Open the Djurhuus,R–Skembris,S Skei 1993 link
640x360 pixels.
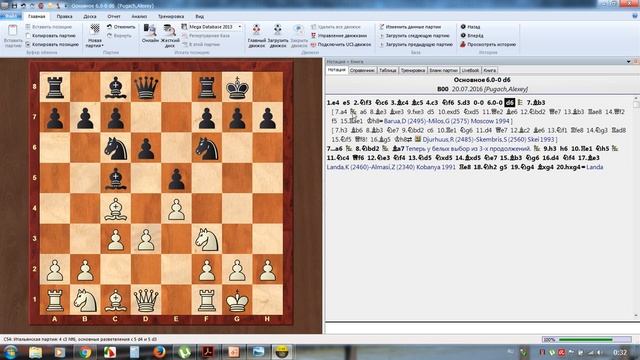(x=489, y=140)
